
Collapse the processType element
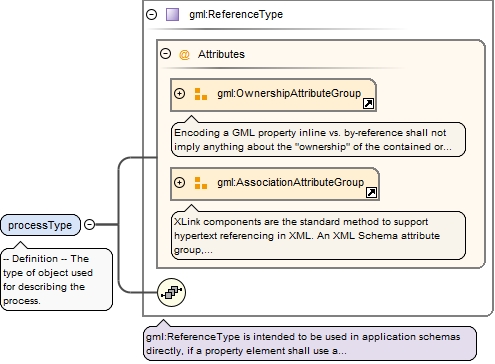click(89, 225)
